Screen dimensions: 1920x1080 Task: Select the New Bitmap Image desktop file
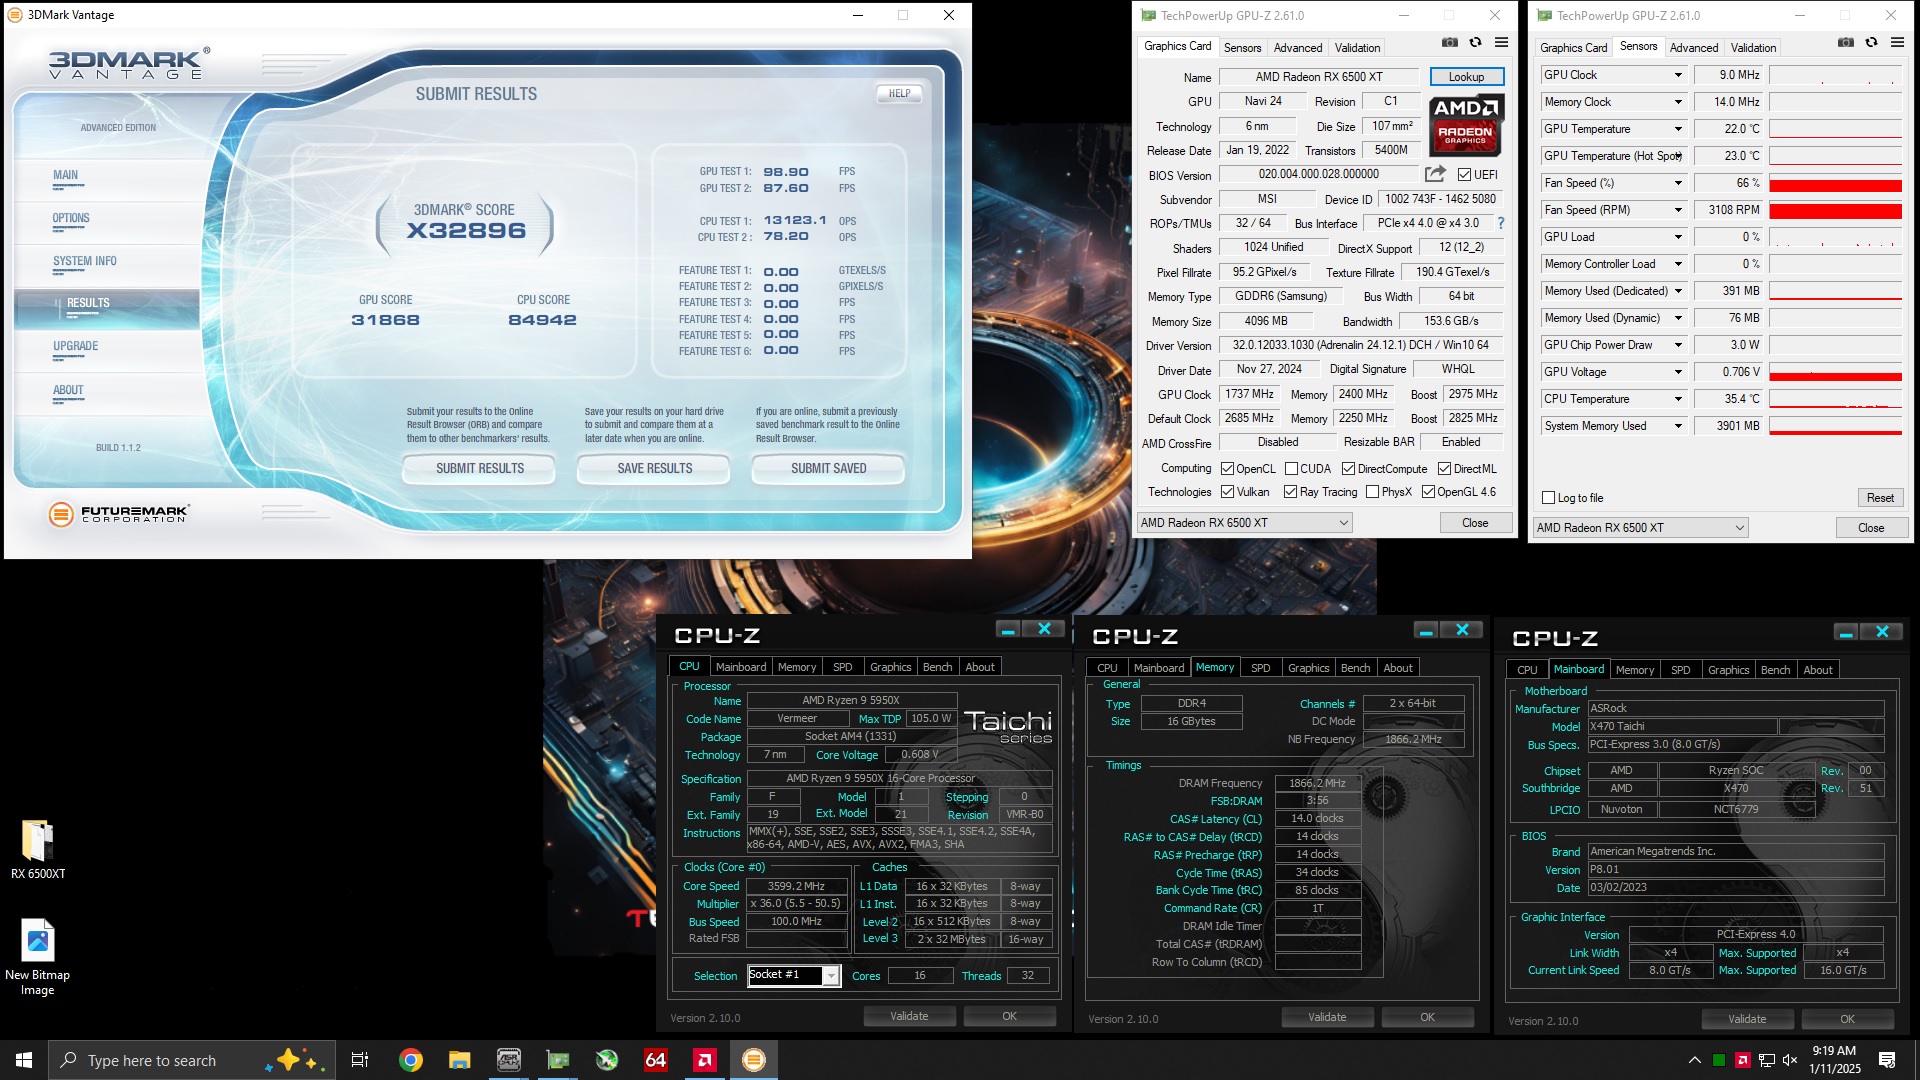coord(38,957)
